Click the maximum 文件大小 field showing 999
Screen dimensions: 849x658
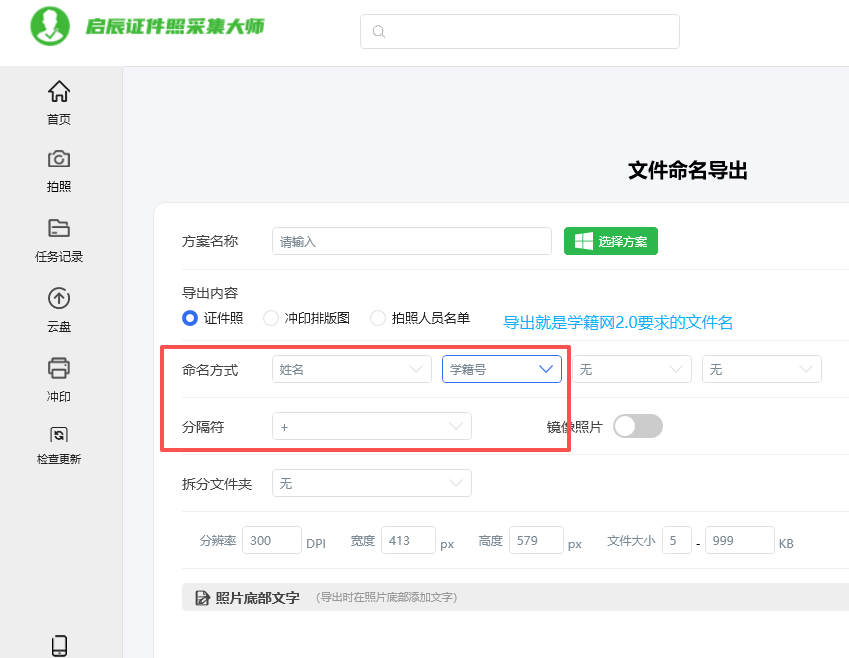[x=740, y=540]
